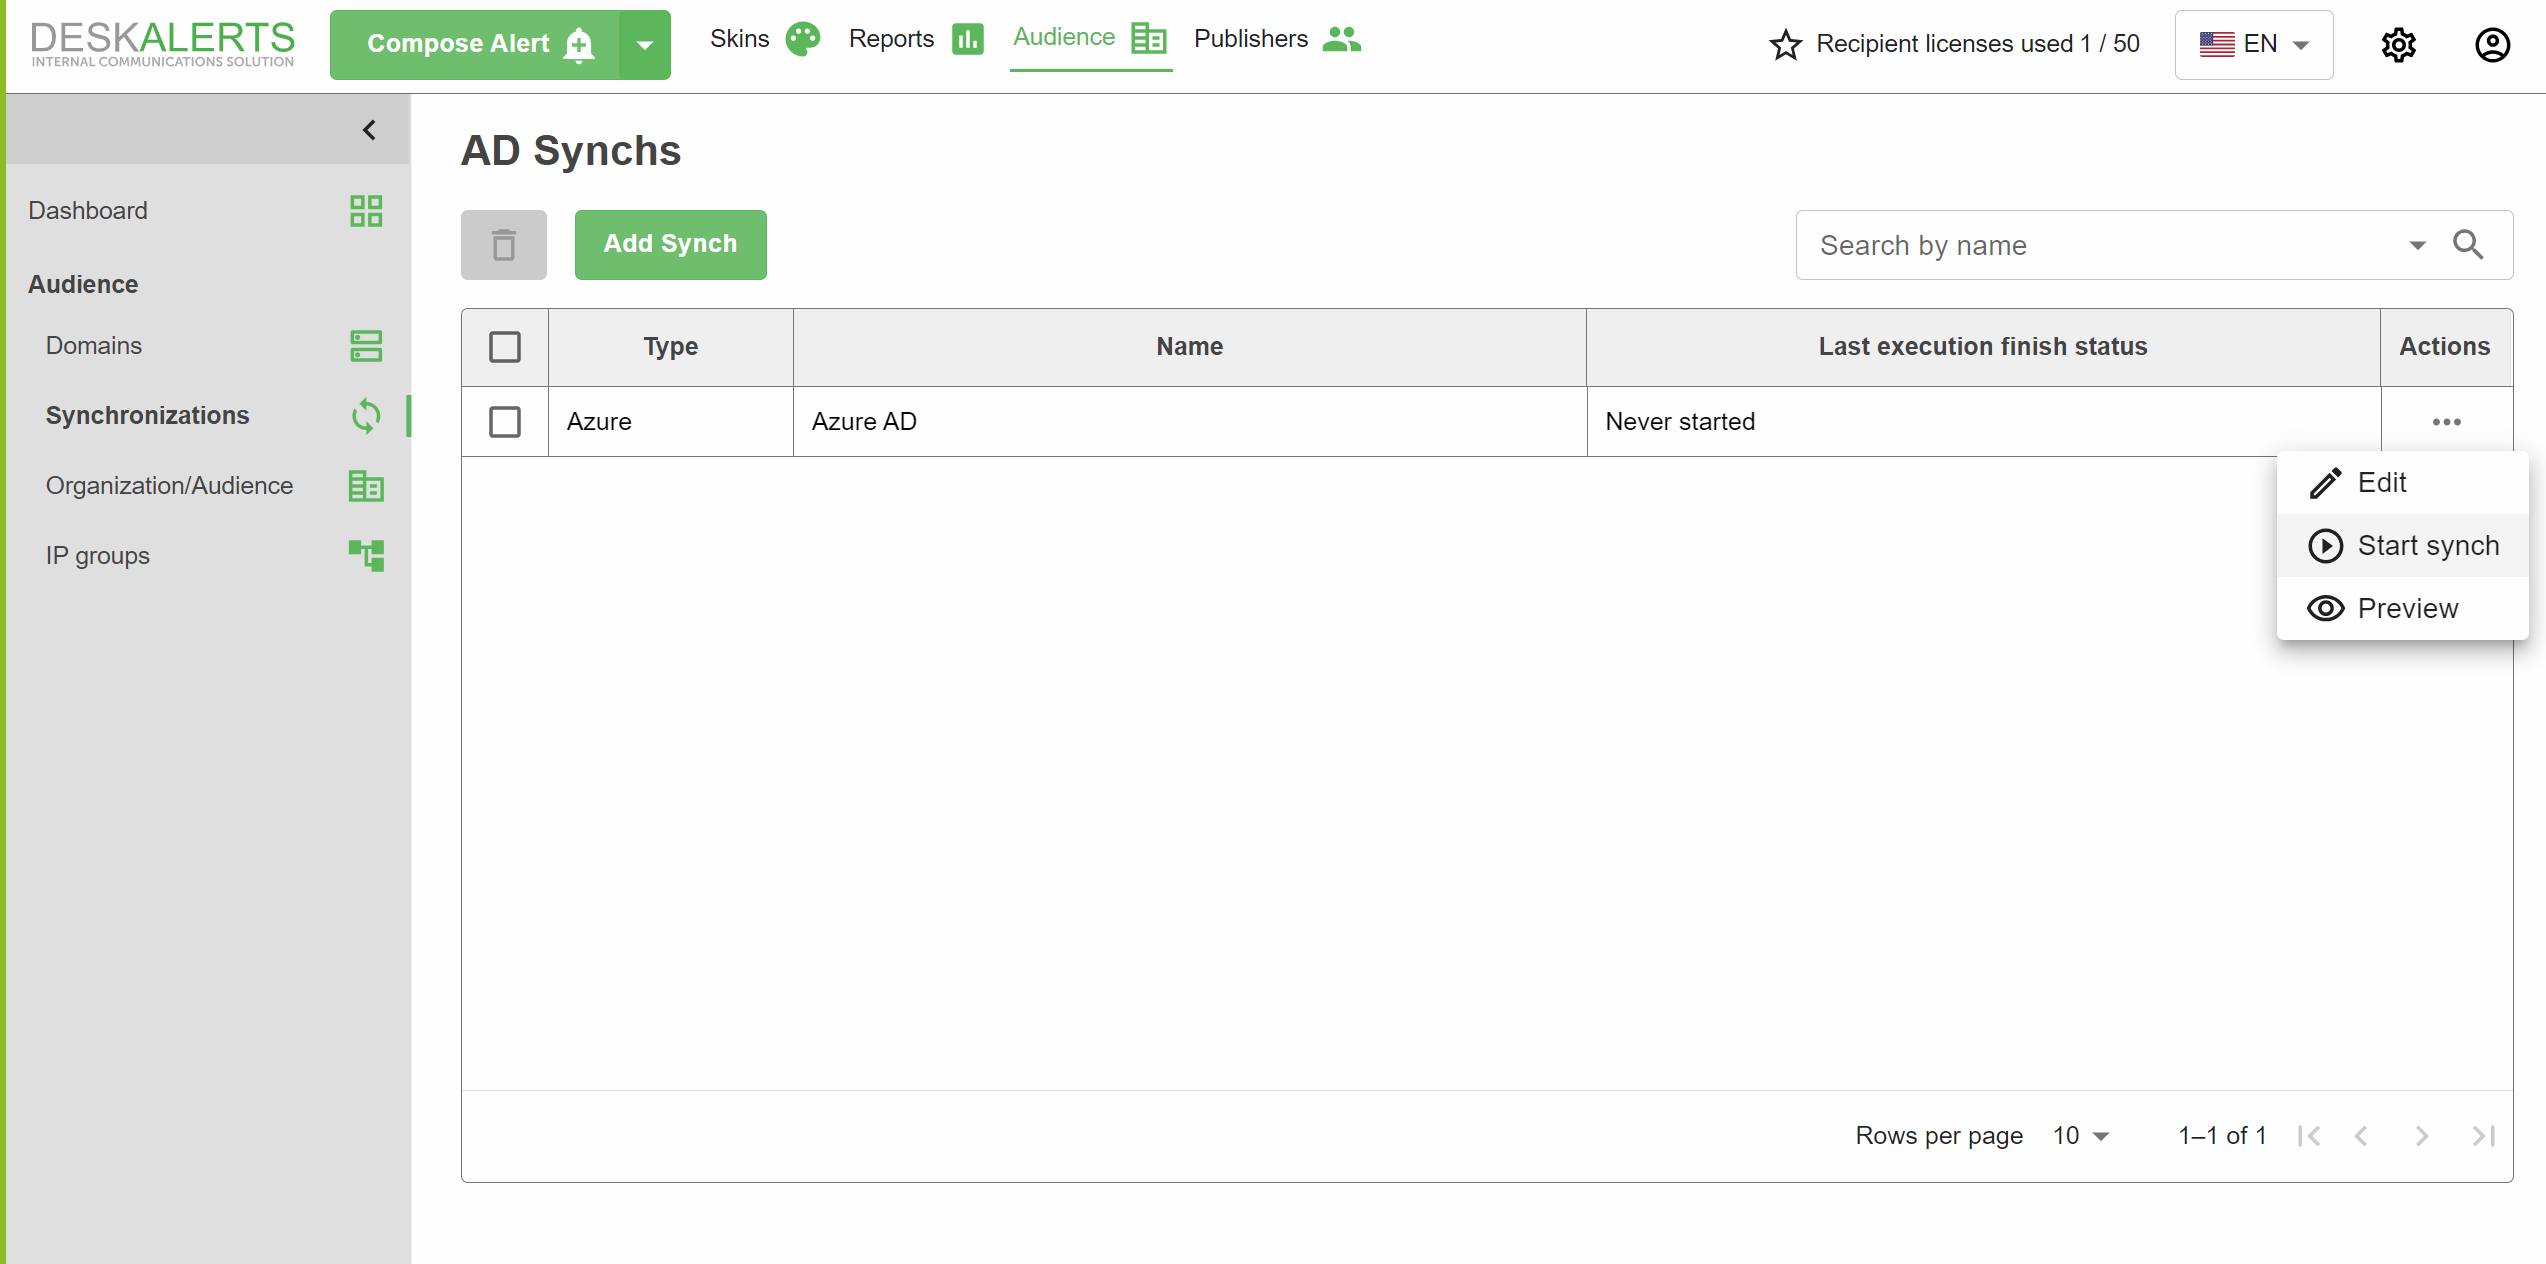Click the Dashboard grid icon in sidebar
Image resolution: width=2546 pixels, height=1264 pixels.
[366, 211]
